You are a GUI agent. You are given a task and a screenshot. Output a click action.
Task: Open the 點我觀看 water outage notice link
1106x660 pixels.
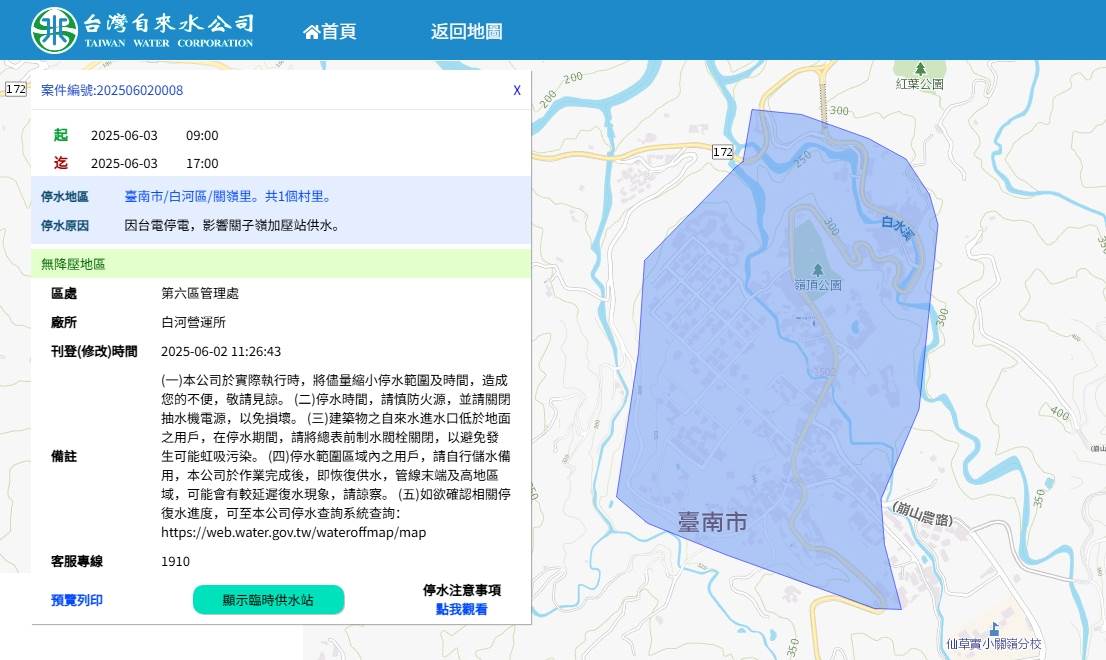click(x=461, y=609)
